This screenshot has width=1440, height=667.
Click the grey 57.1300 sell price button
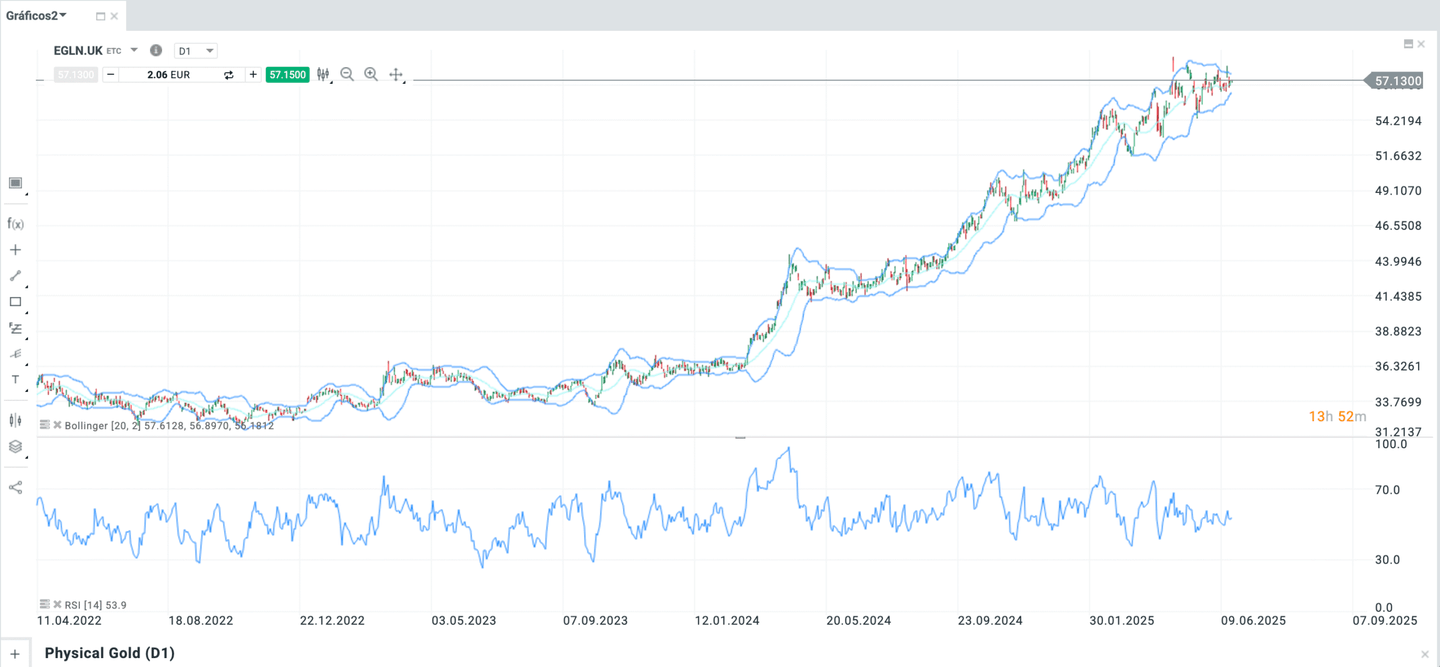tap(76, 75)
